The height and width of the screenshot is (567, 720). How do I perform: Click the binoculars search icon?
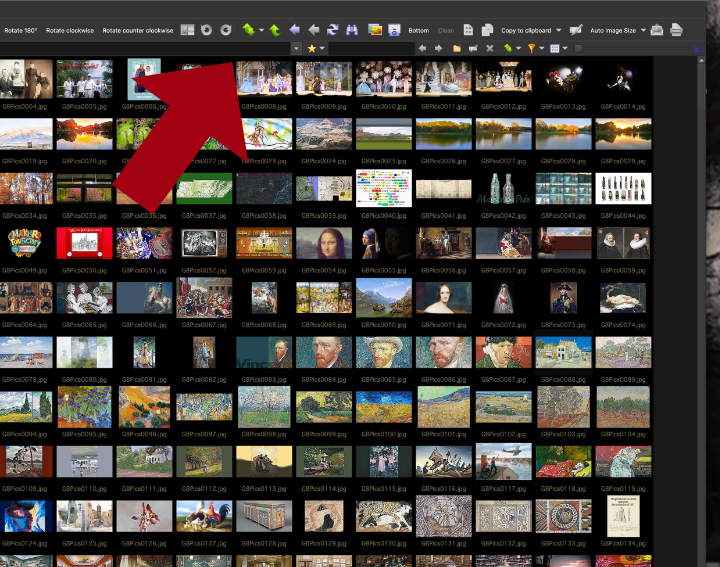click(352, 31)
